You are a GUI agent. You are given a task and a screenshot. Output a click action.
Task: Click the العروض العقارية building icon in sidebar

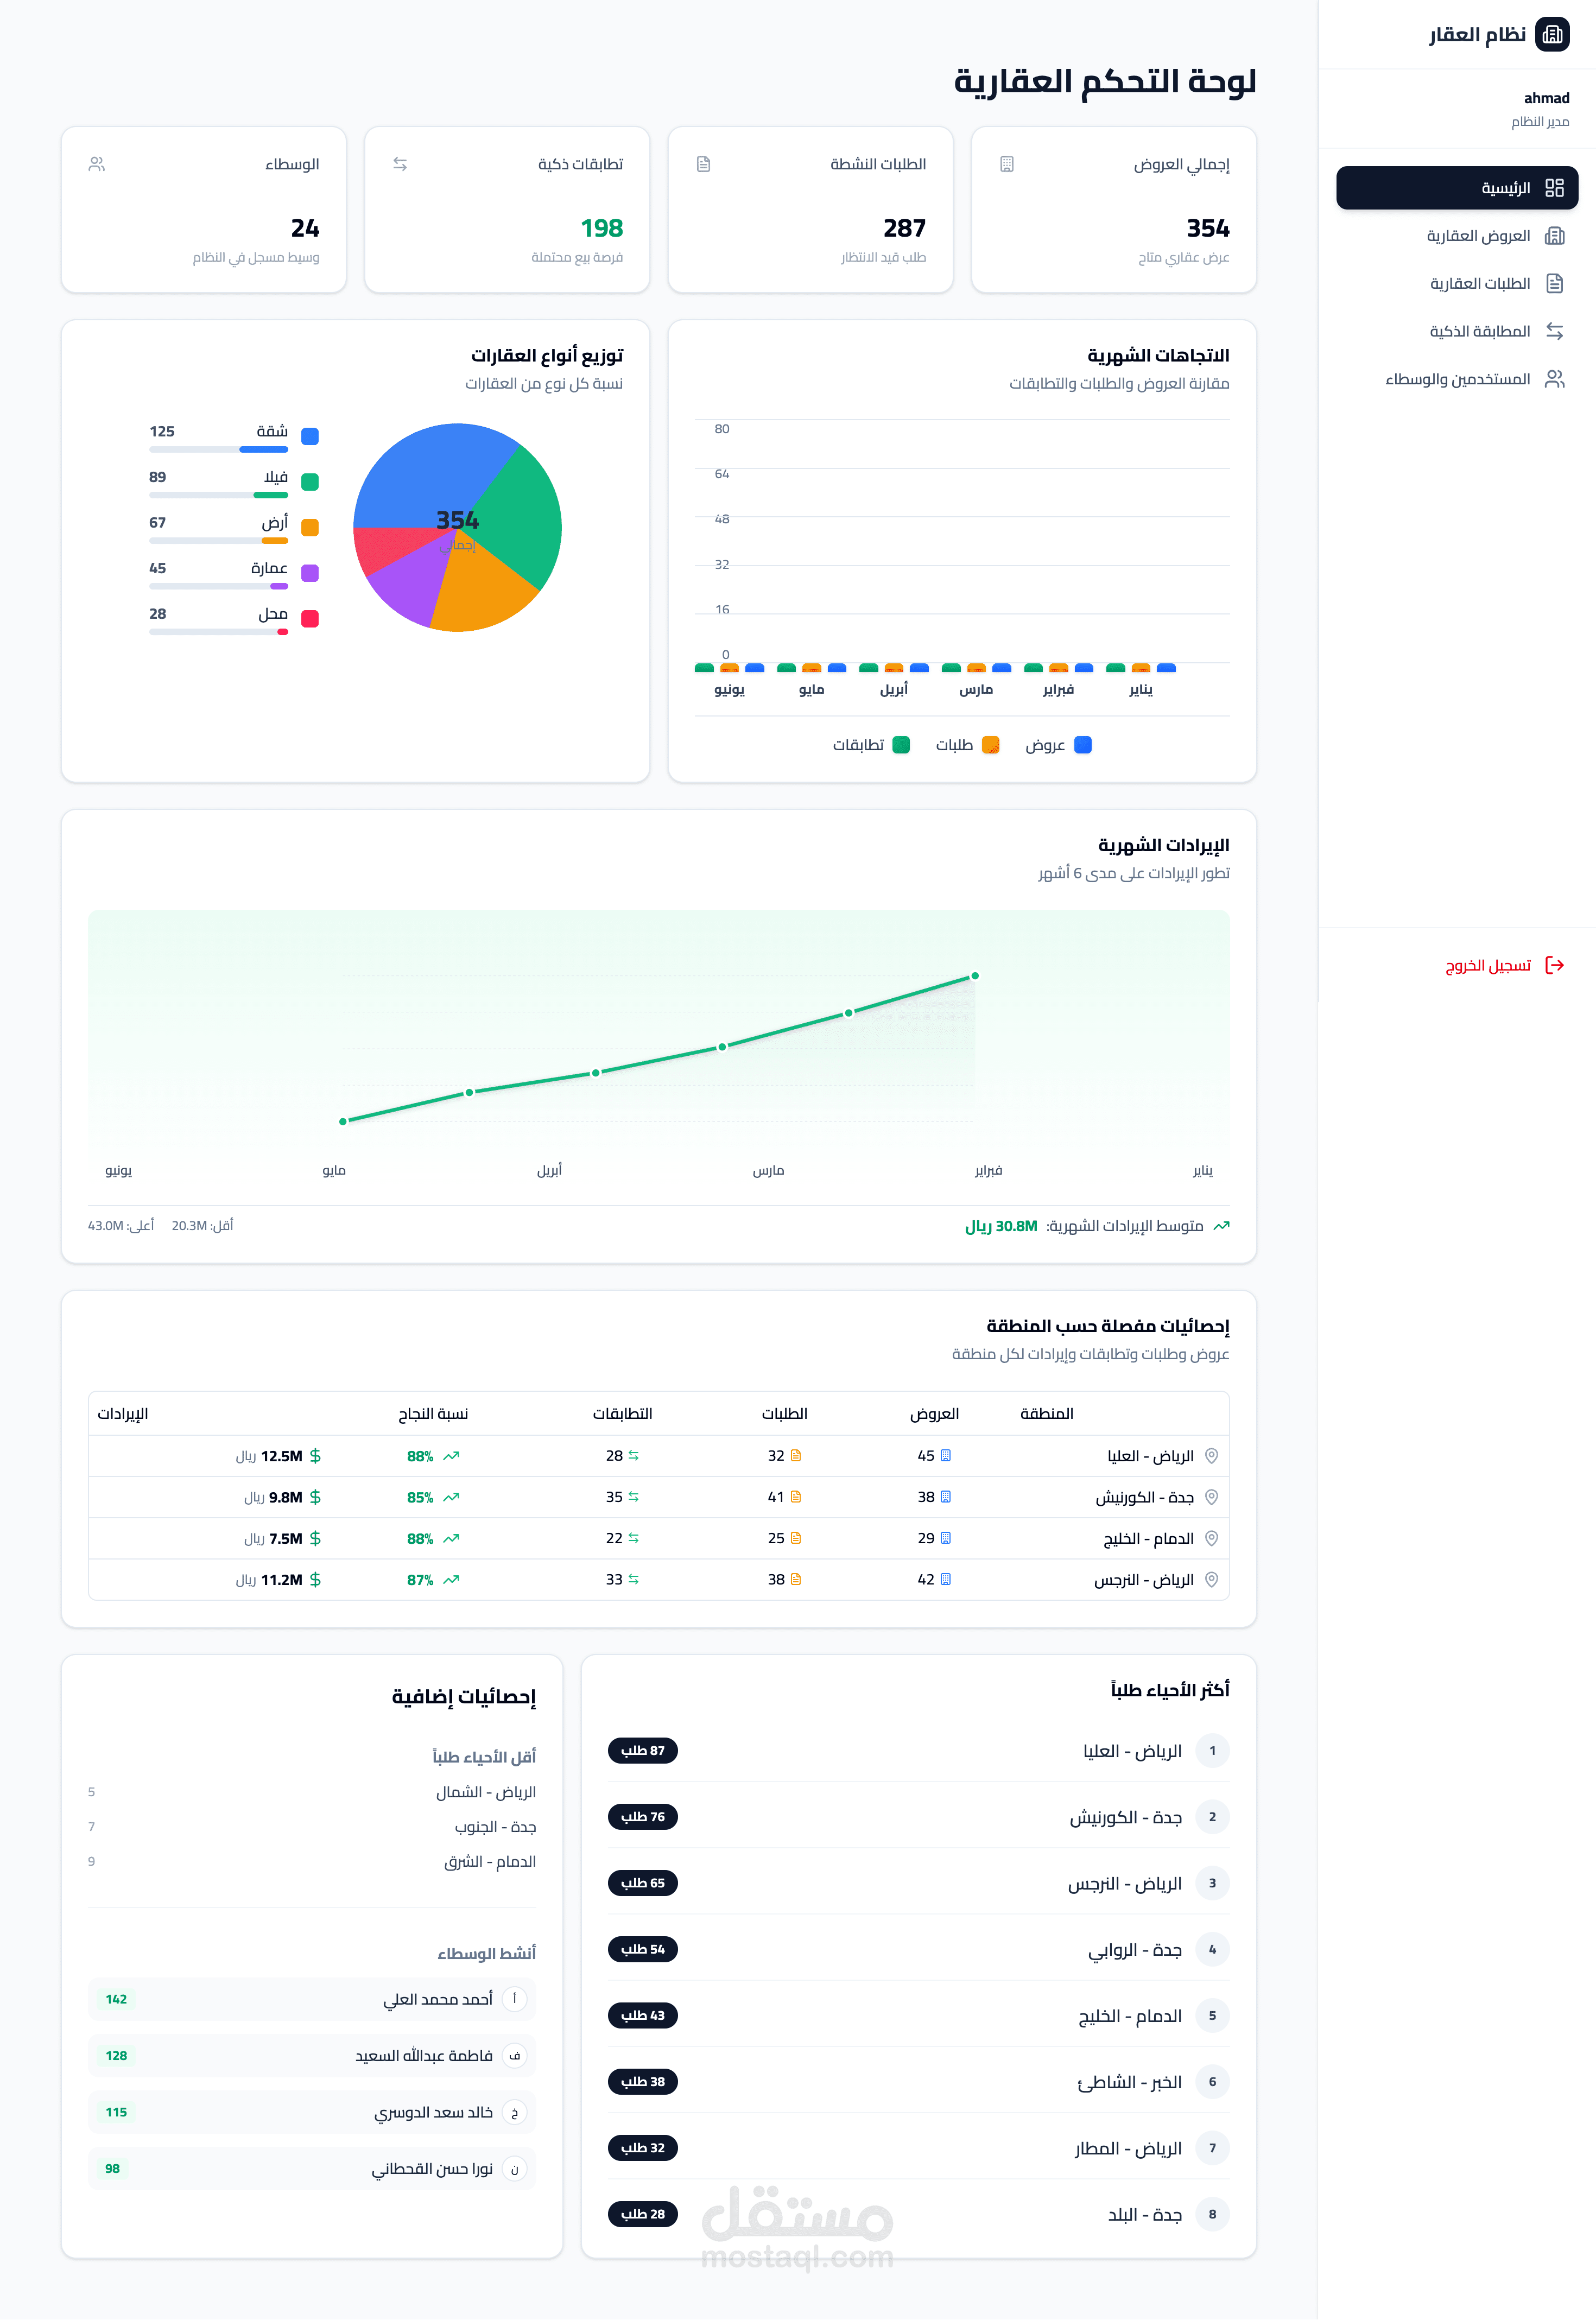click(1554, 236)
